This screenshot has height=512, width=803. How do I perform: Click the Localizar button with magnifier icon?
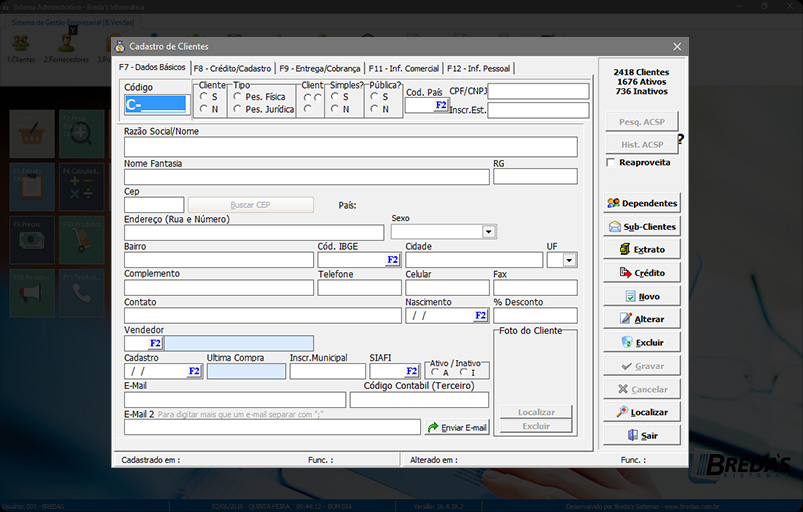[641, 412]
